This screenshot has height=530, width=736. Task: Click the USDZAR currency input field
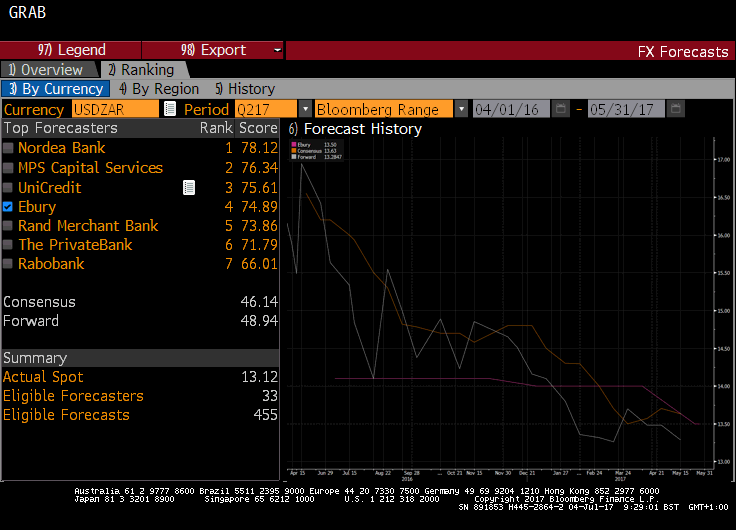115,109
